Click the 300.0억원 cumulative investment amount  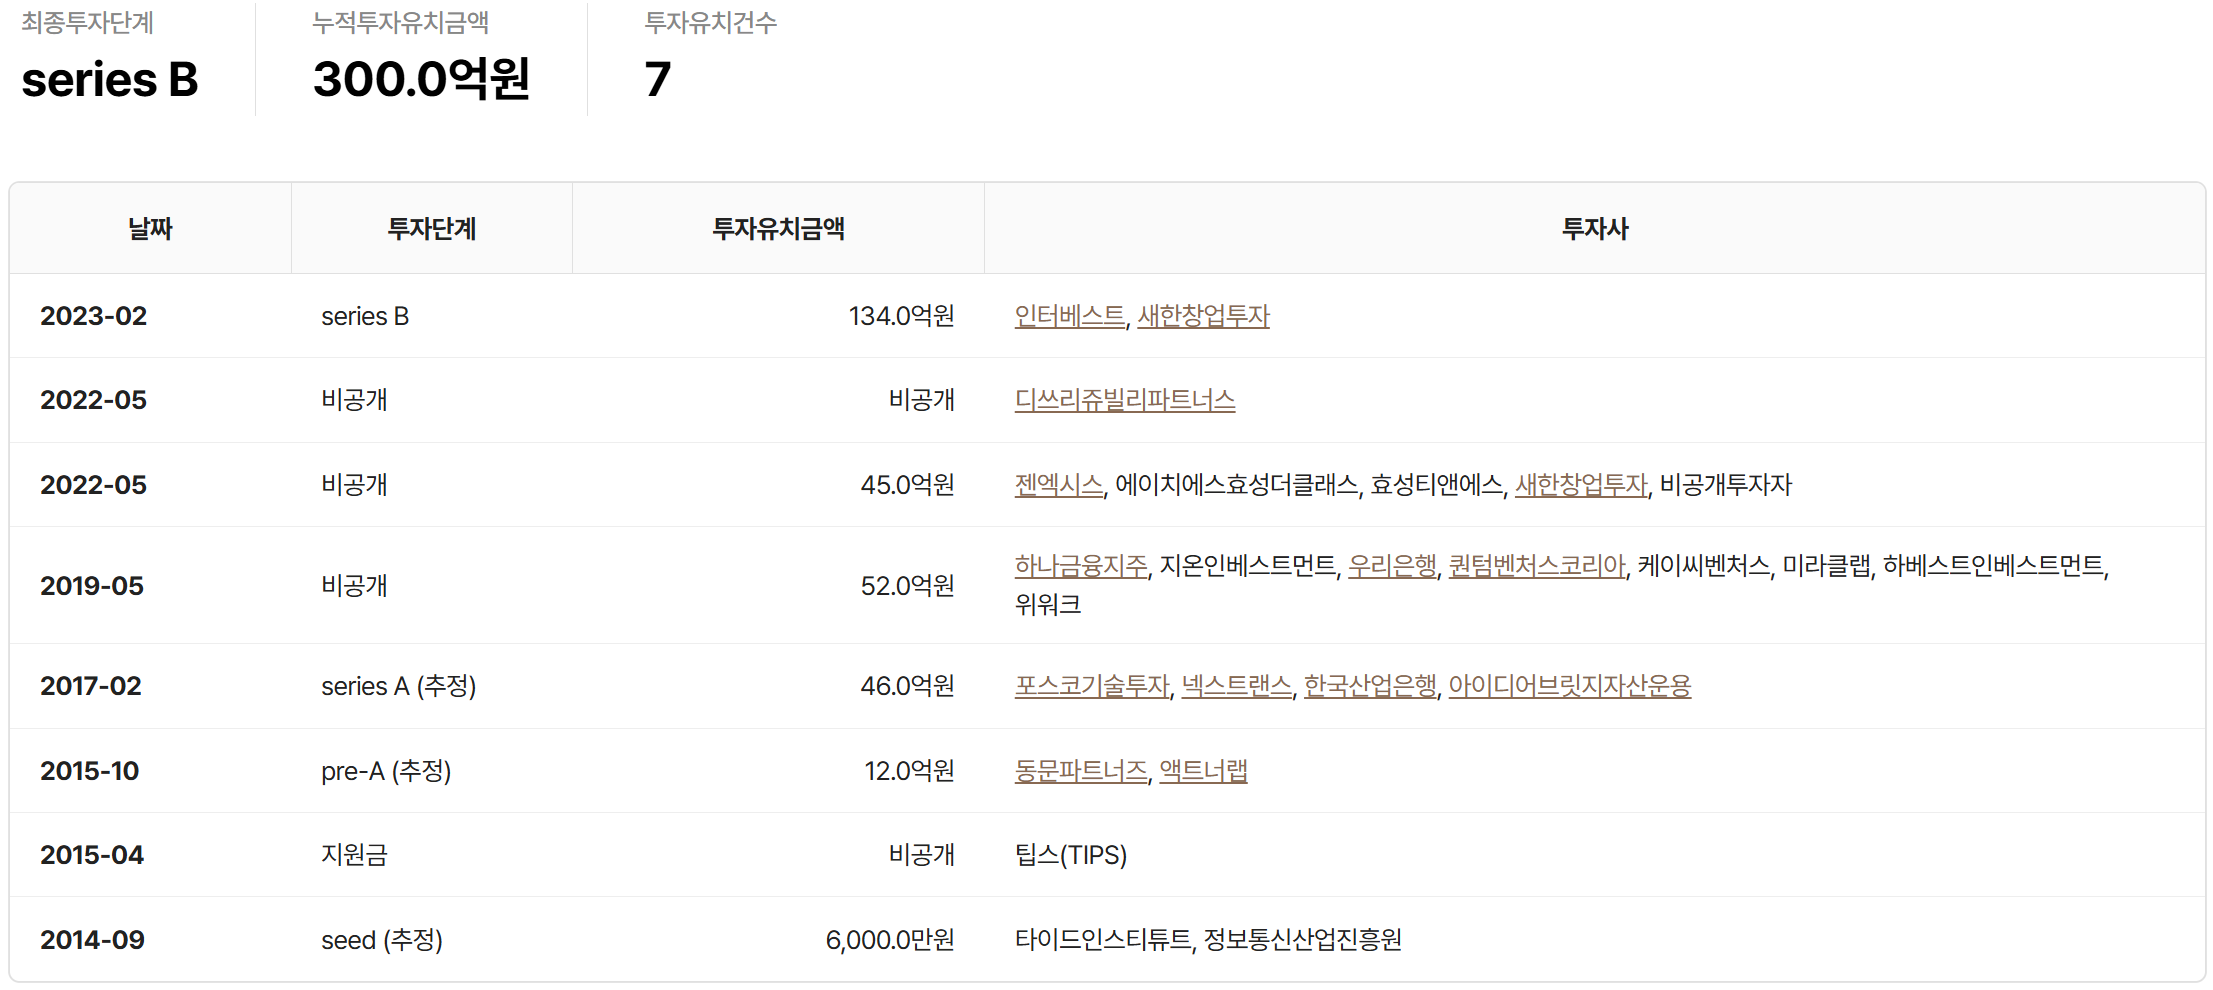click(x=421, y=79)
